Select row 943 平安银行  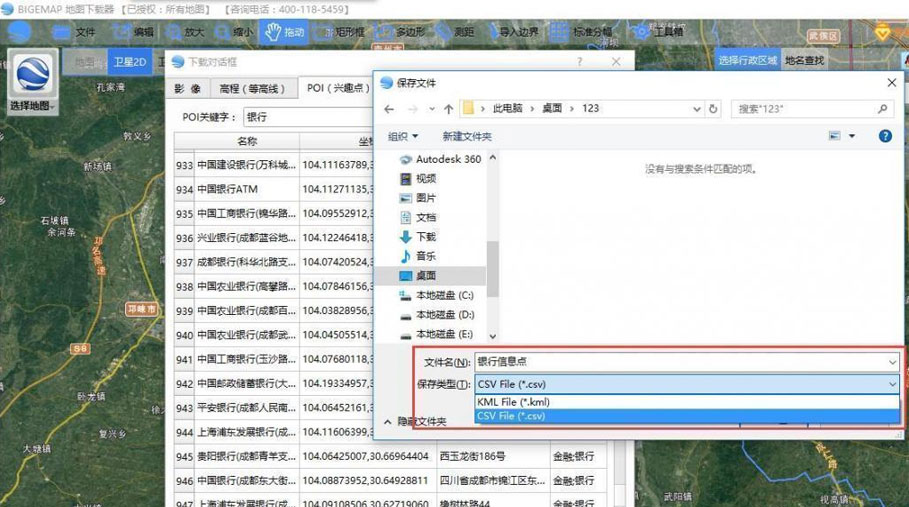coord(274,408)
